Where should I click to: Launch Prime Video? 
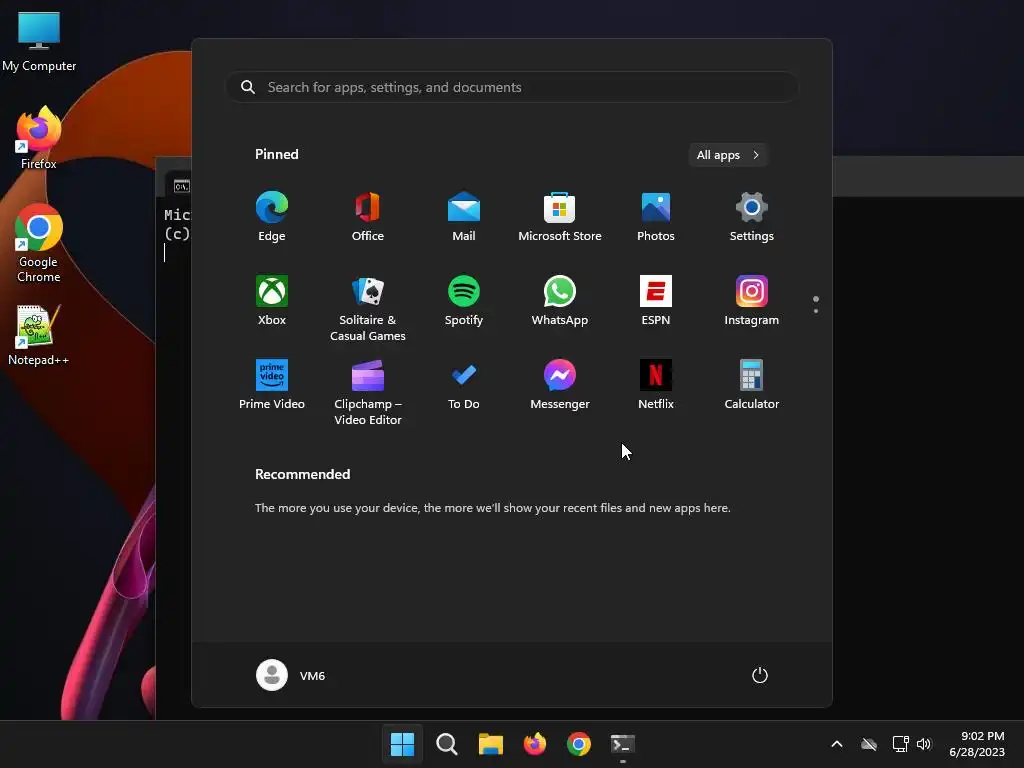pyautogui.click(x=272, y=385)
